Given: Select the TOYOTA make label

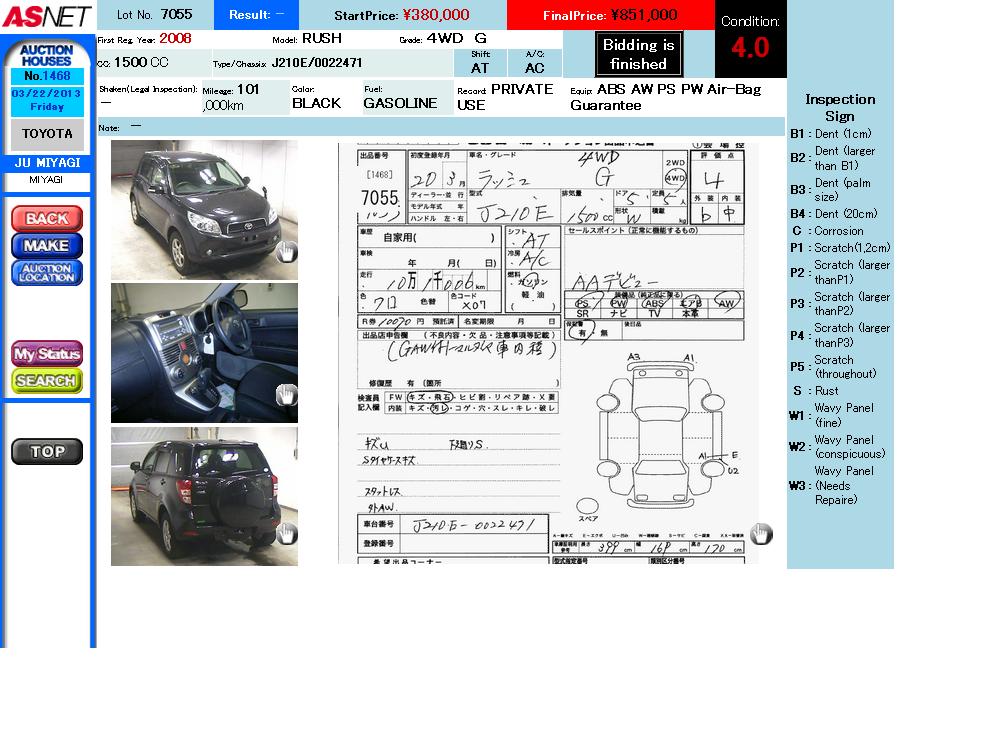Looking at the screenshot, I should pyautogui.click(x=47, y=134).
